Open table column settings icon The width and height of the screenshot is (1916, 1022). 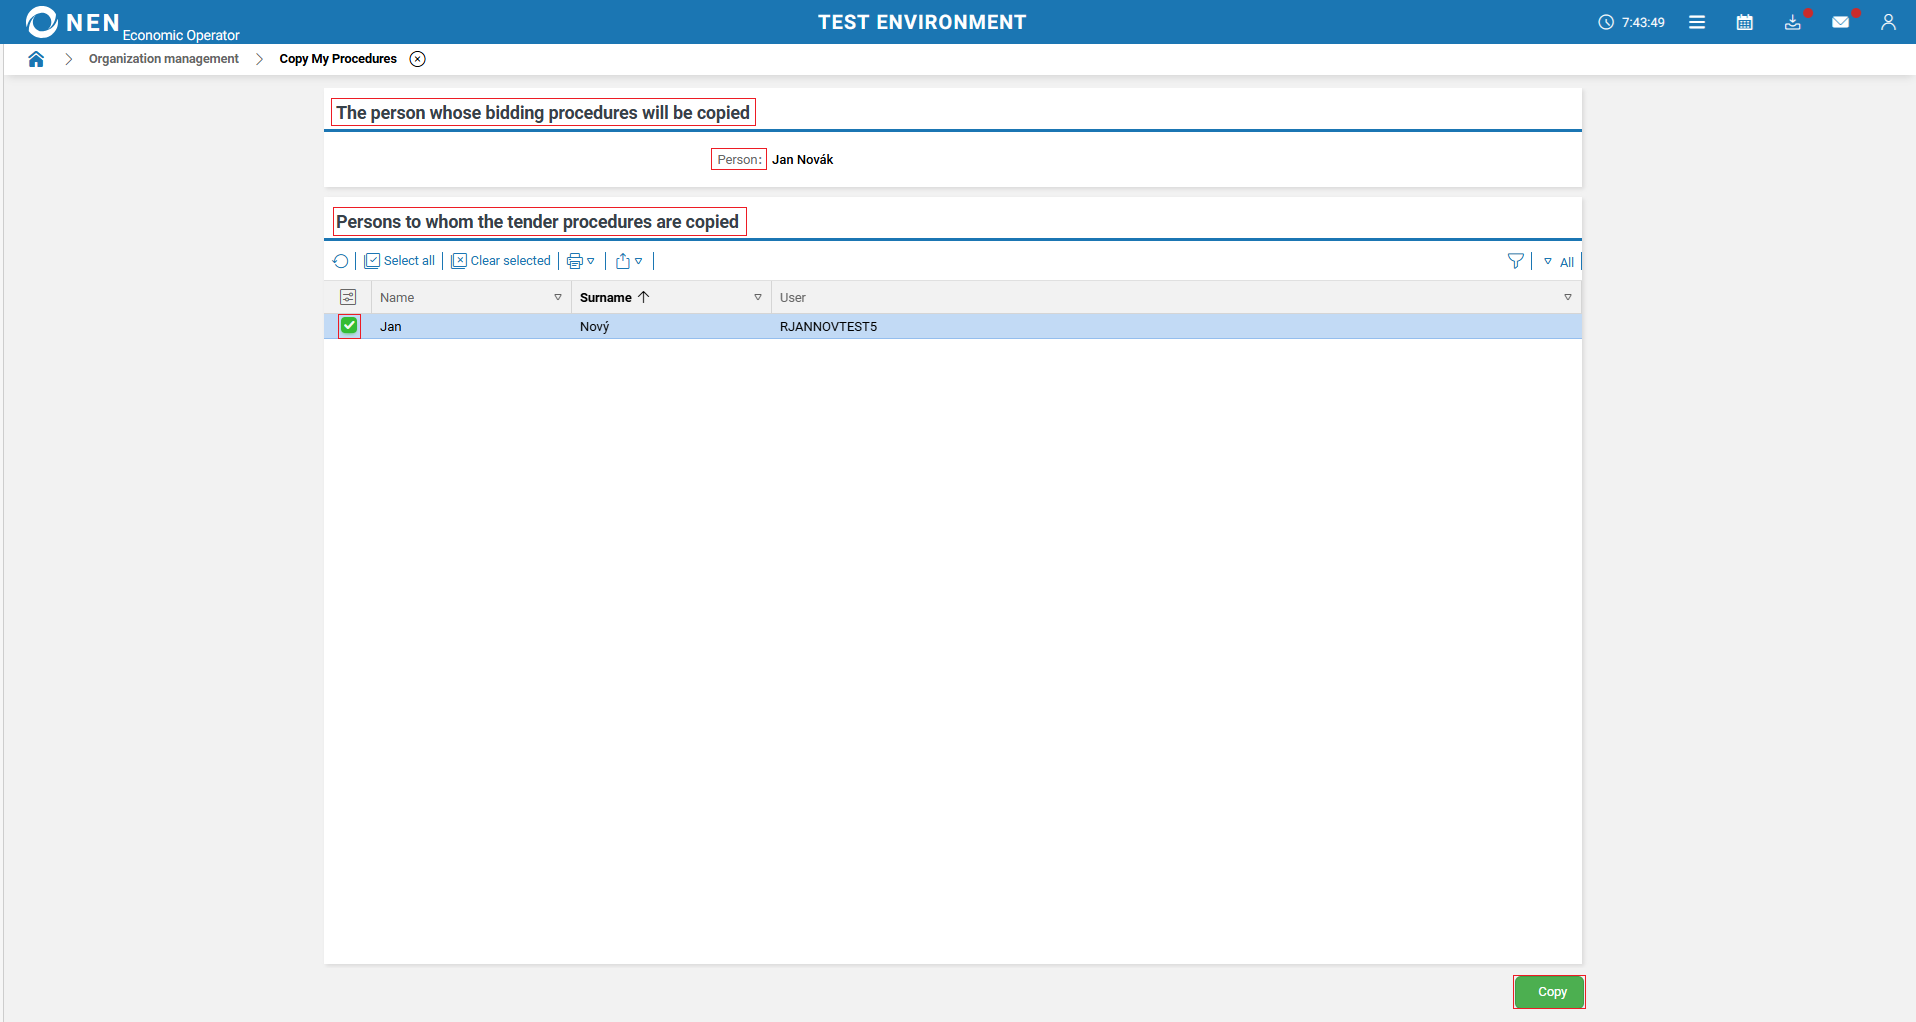pyautogui.click(x=348, y=297)
